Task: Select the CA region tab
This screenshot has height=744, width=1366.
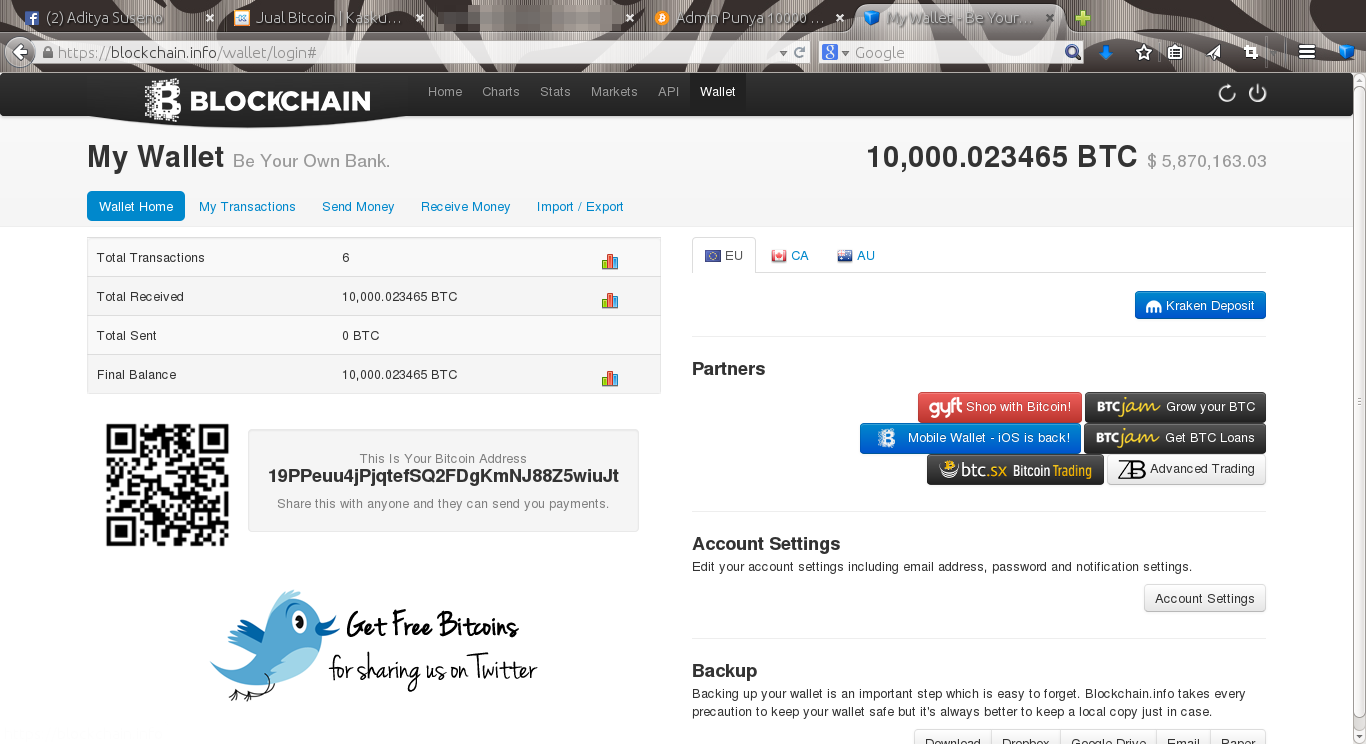Action: [790, 256]
